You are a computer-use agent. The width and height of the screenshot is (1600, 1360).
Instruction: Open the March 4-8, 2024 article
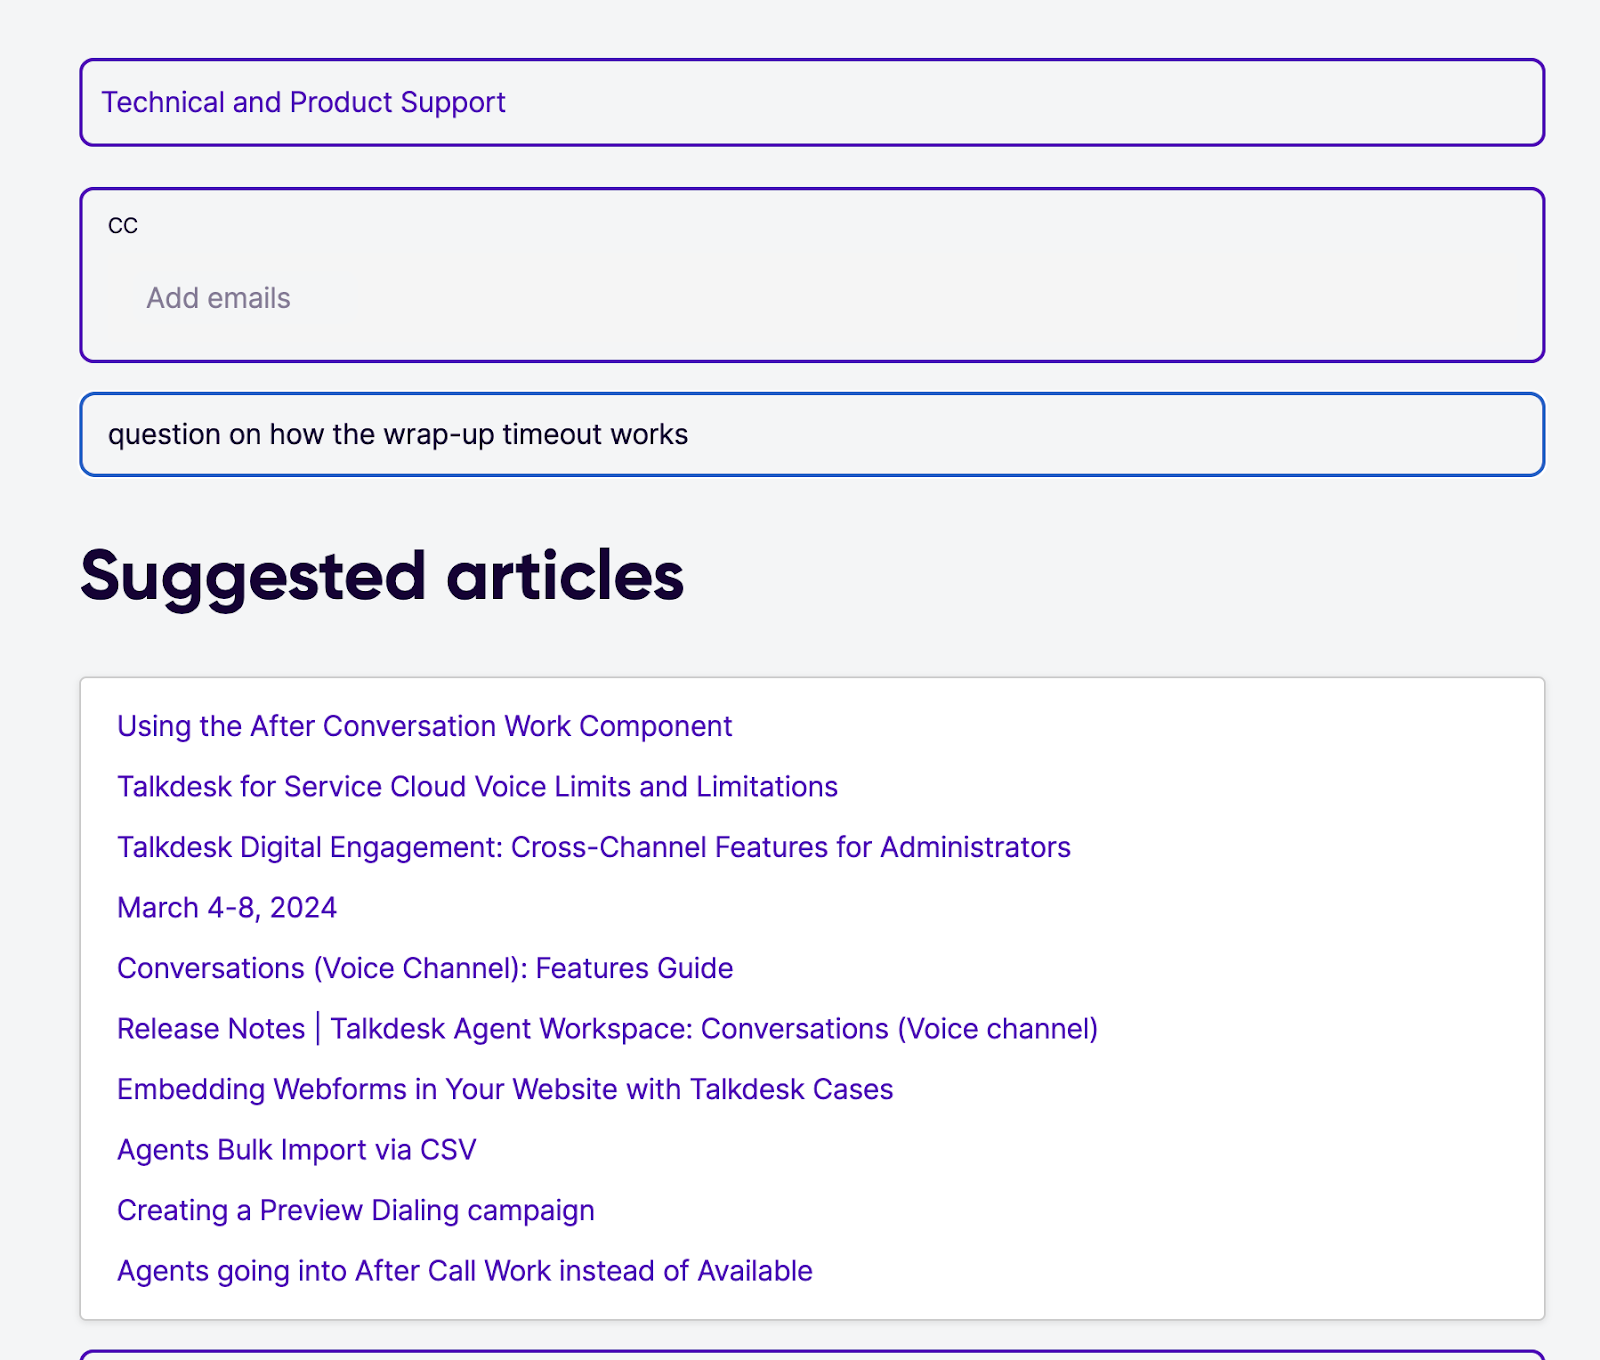(227, 907)
